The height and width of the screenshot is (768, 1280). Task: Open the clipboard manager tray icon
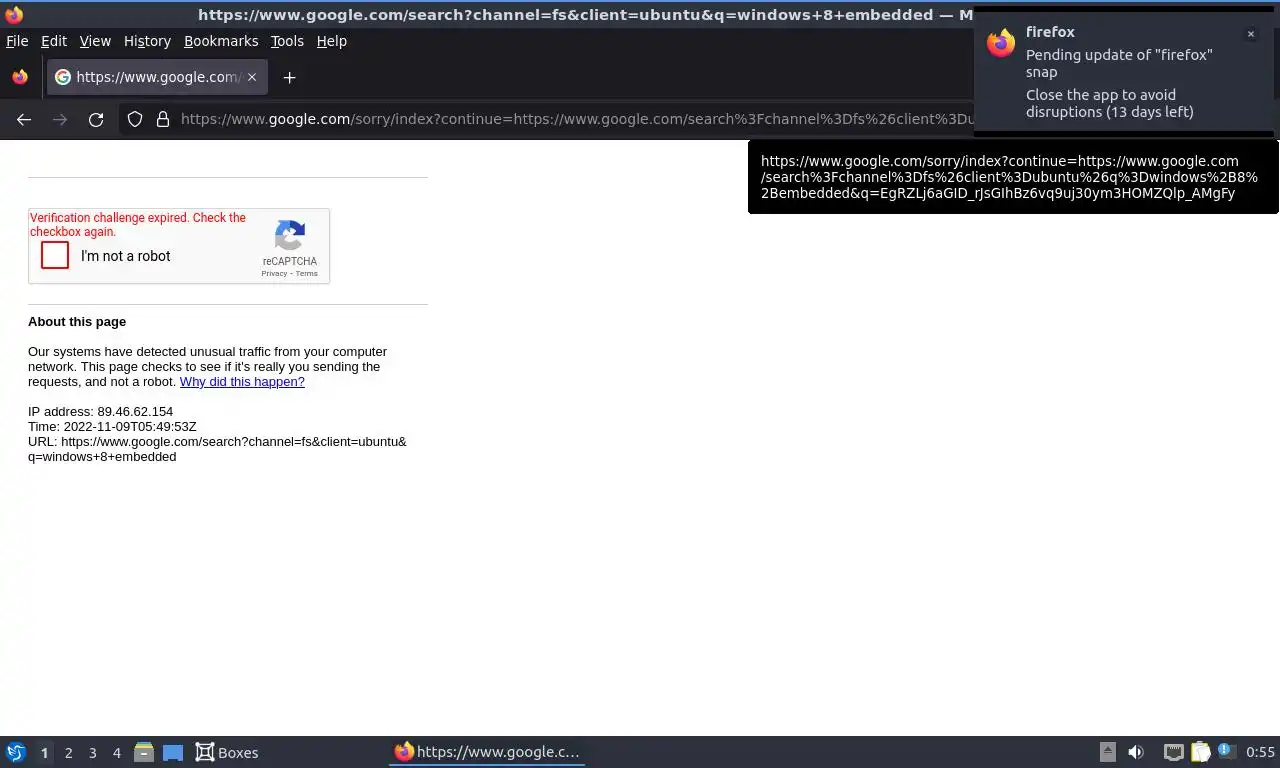tap(1200, 752)
